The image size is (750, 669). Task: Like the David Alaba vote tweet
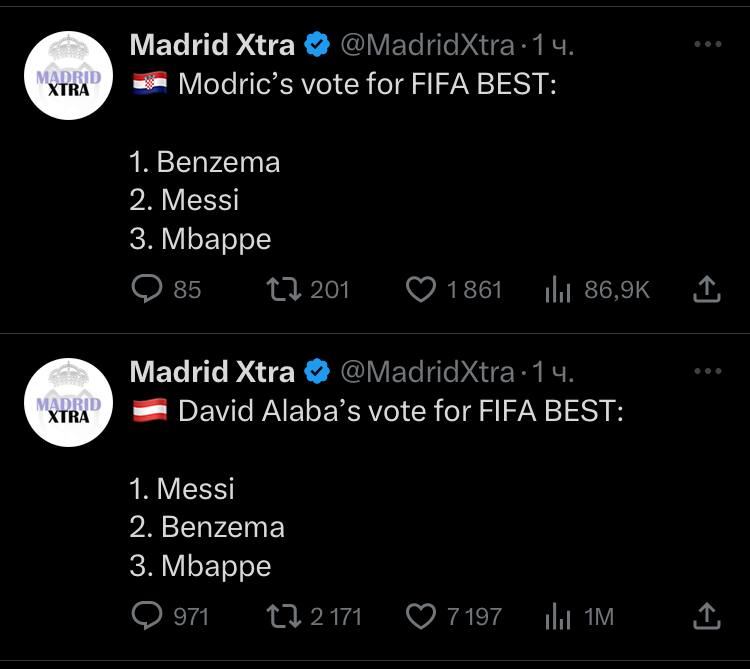coord(422,616)
